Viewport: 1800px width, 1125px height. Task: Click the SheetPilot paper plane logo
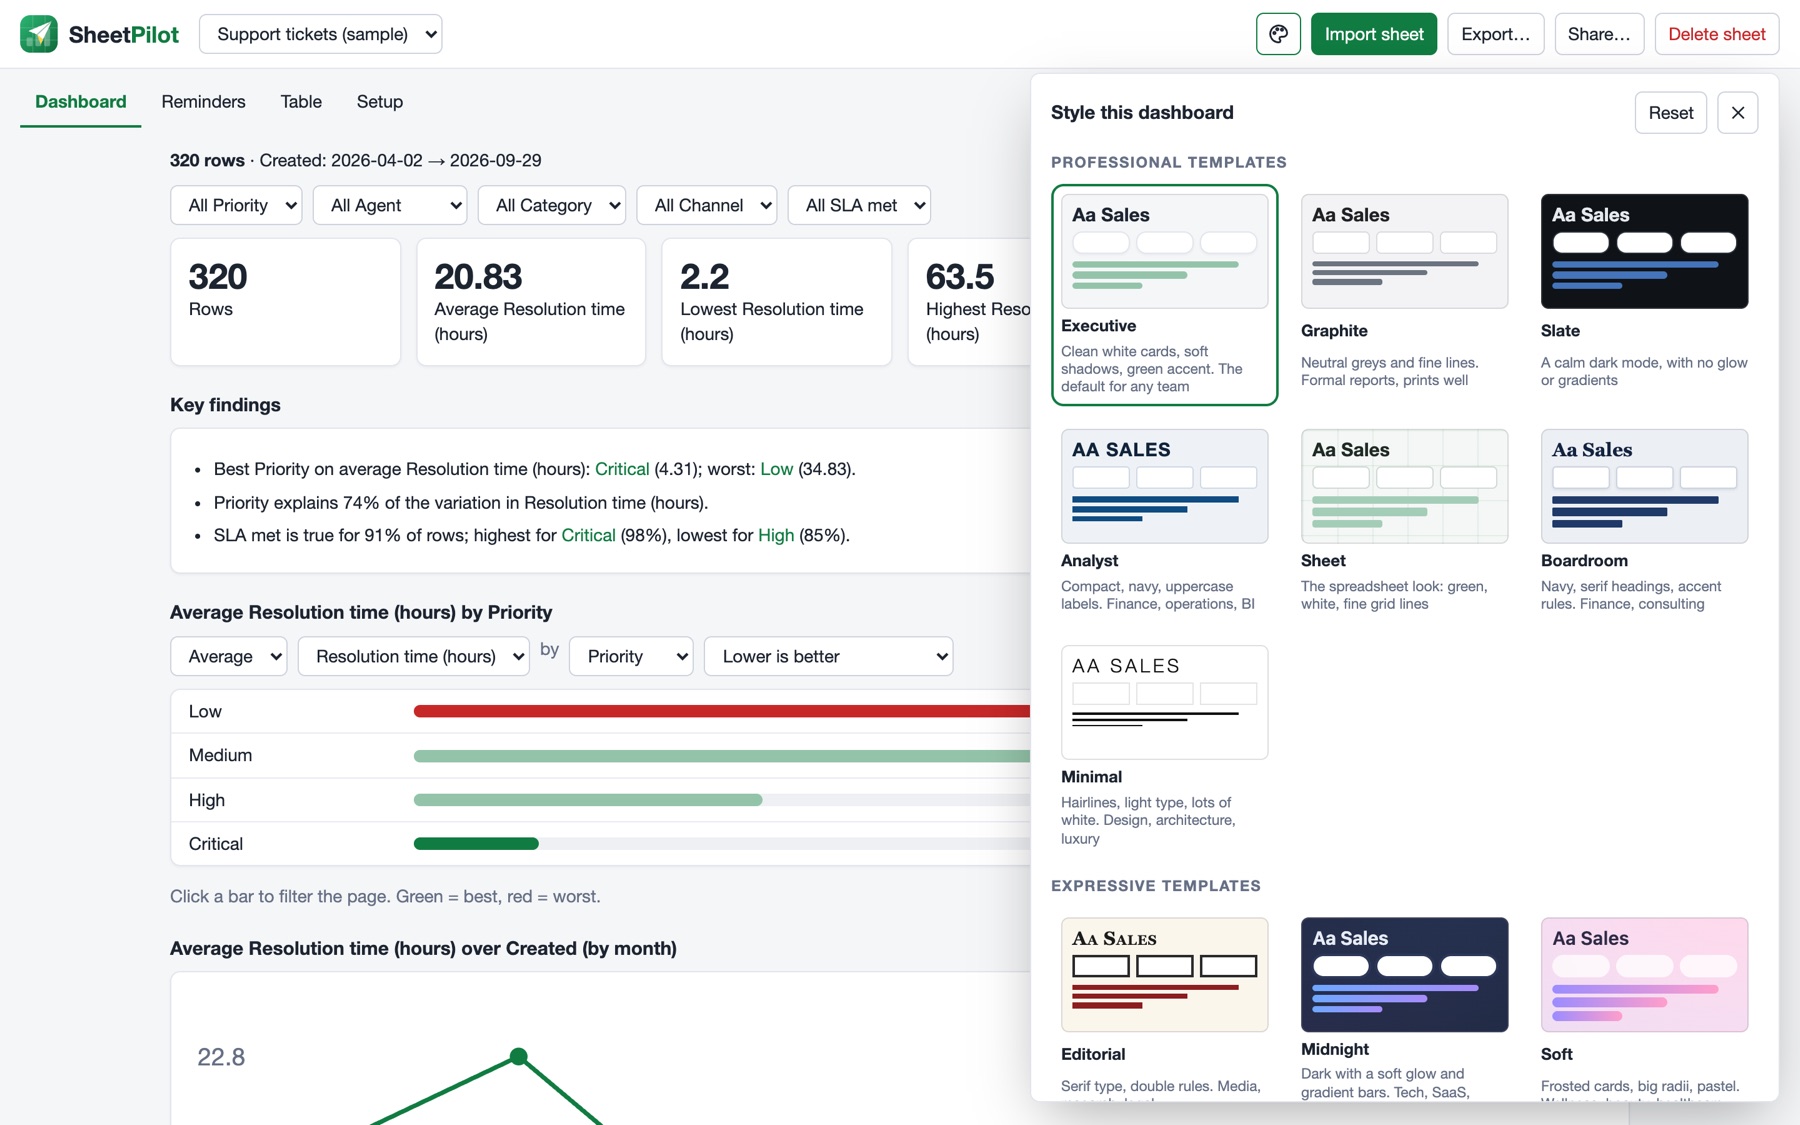[x=39, y=34]
